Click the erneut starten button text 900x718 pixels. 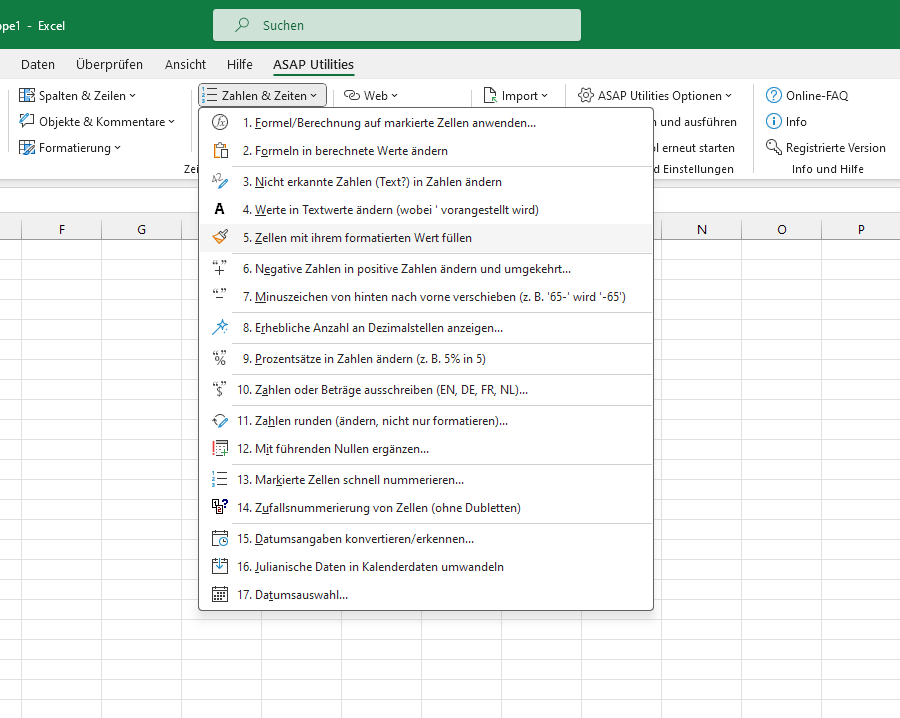pos(698,148)
